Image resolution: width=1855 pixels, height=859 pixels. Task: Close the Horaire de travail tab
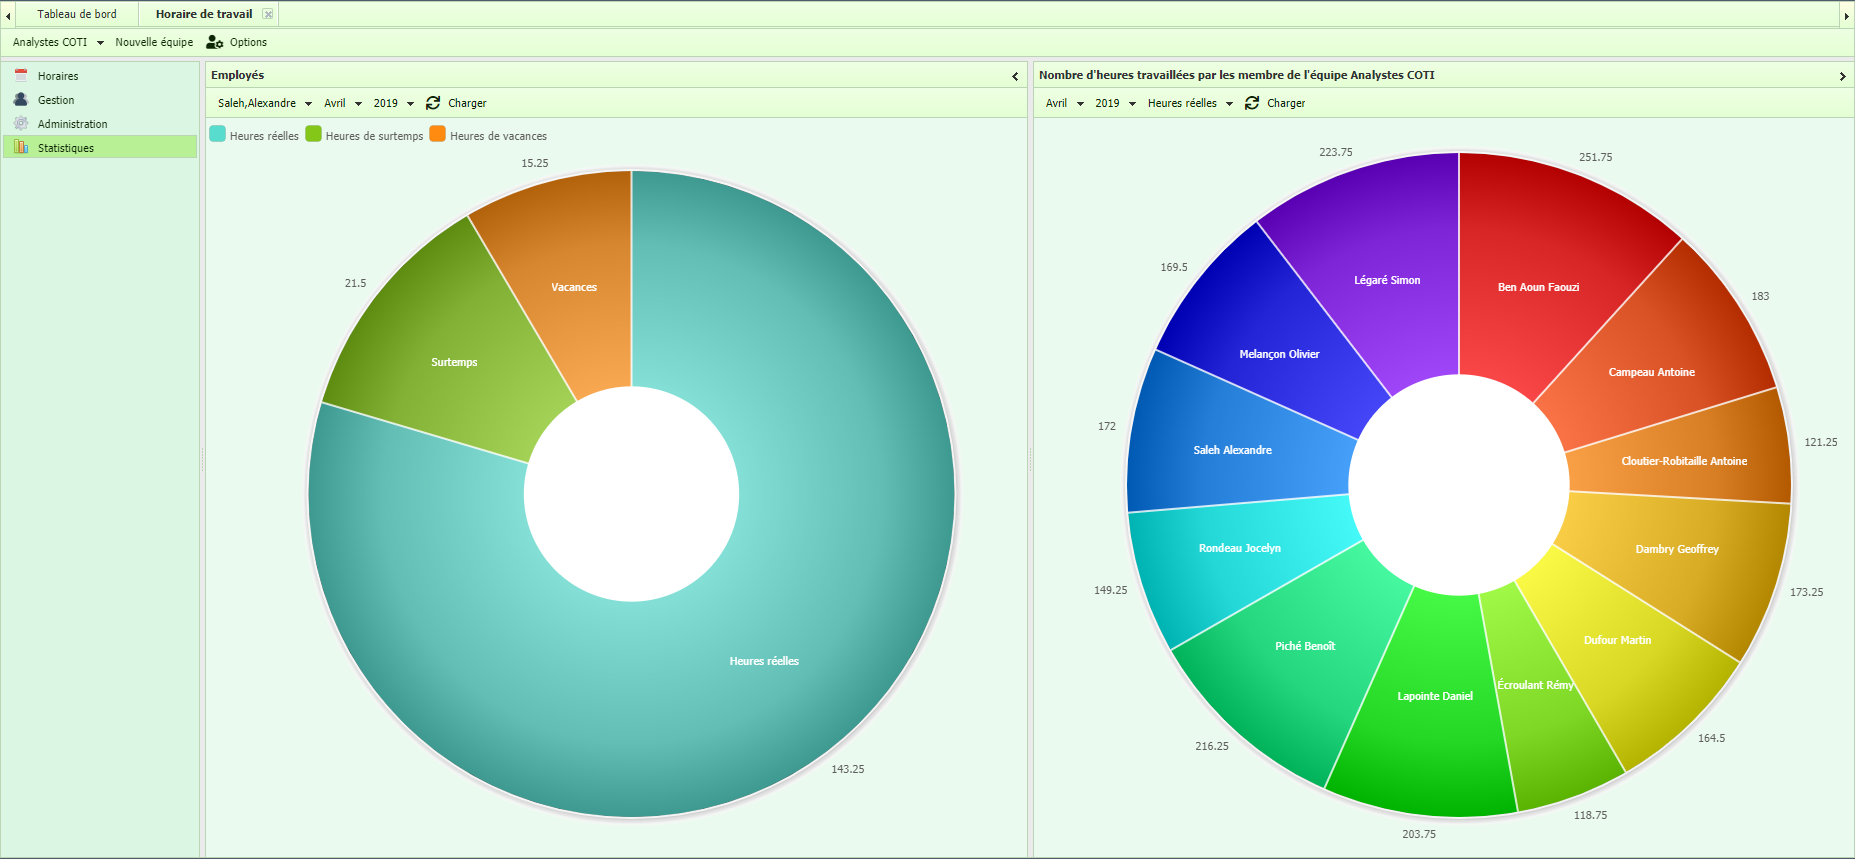pyautogui.click(x=268, y=14)
